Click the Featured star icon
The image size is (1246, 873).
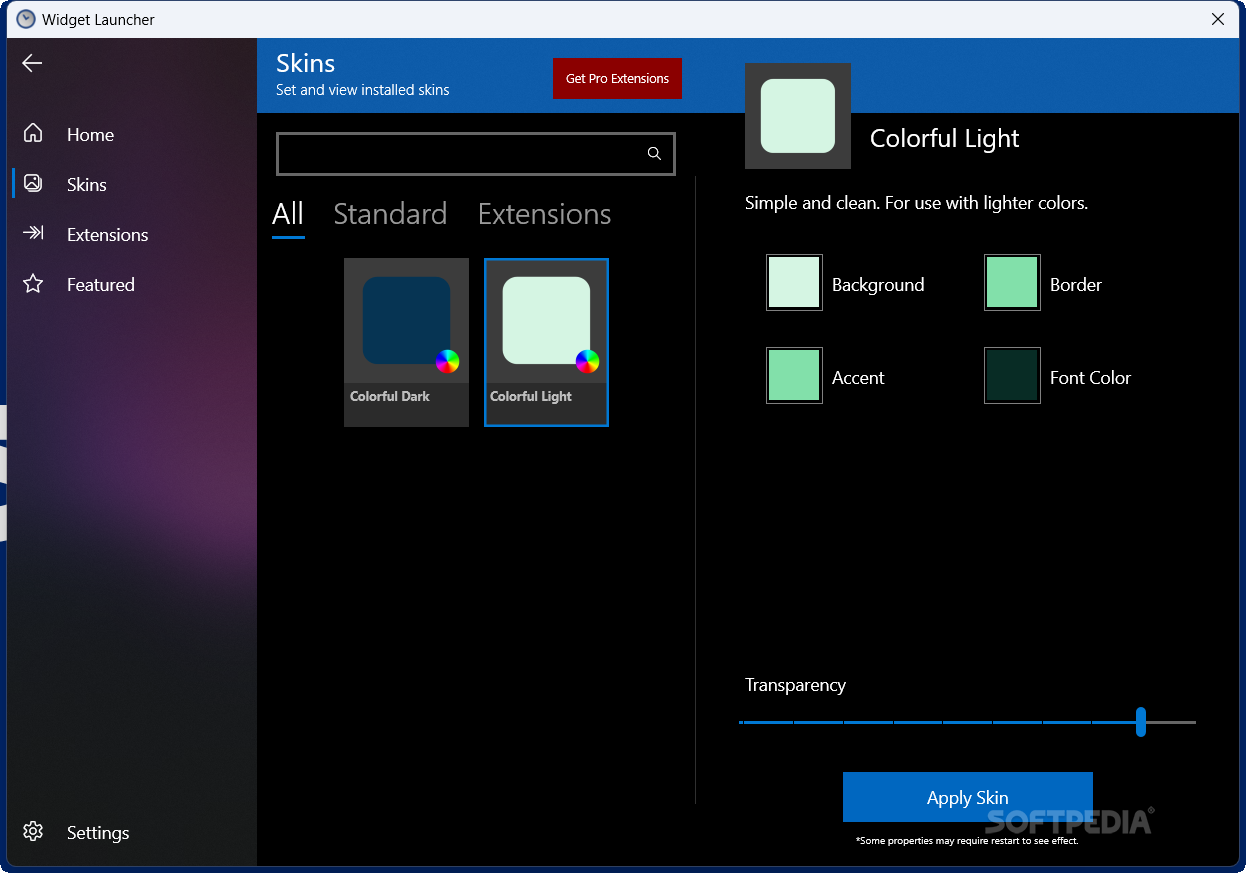click(33, 284)
